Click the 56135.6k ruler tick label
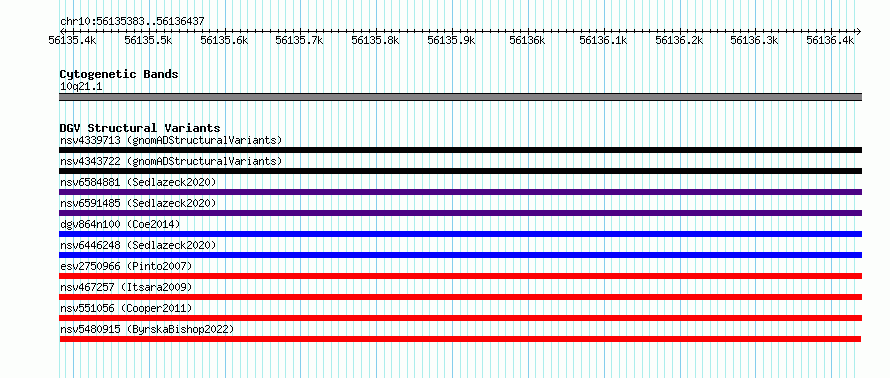 click(224, 40)
